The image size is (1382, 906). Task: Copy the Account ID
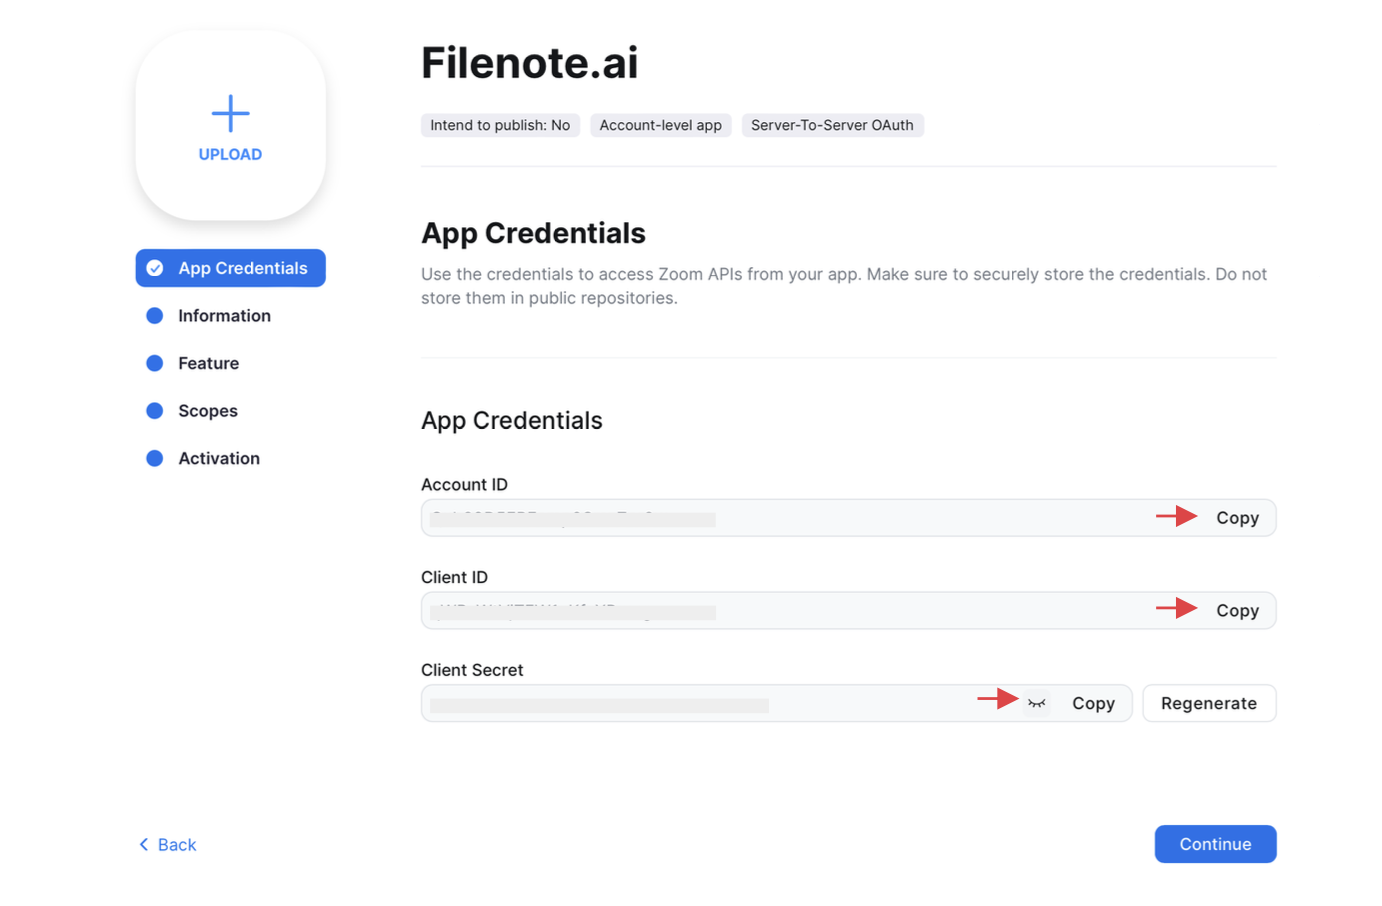tap(1237, 518)
